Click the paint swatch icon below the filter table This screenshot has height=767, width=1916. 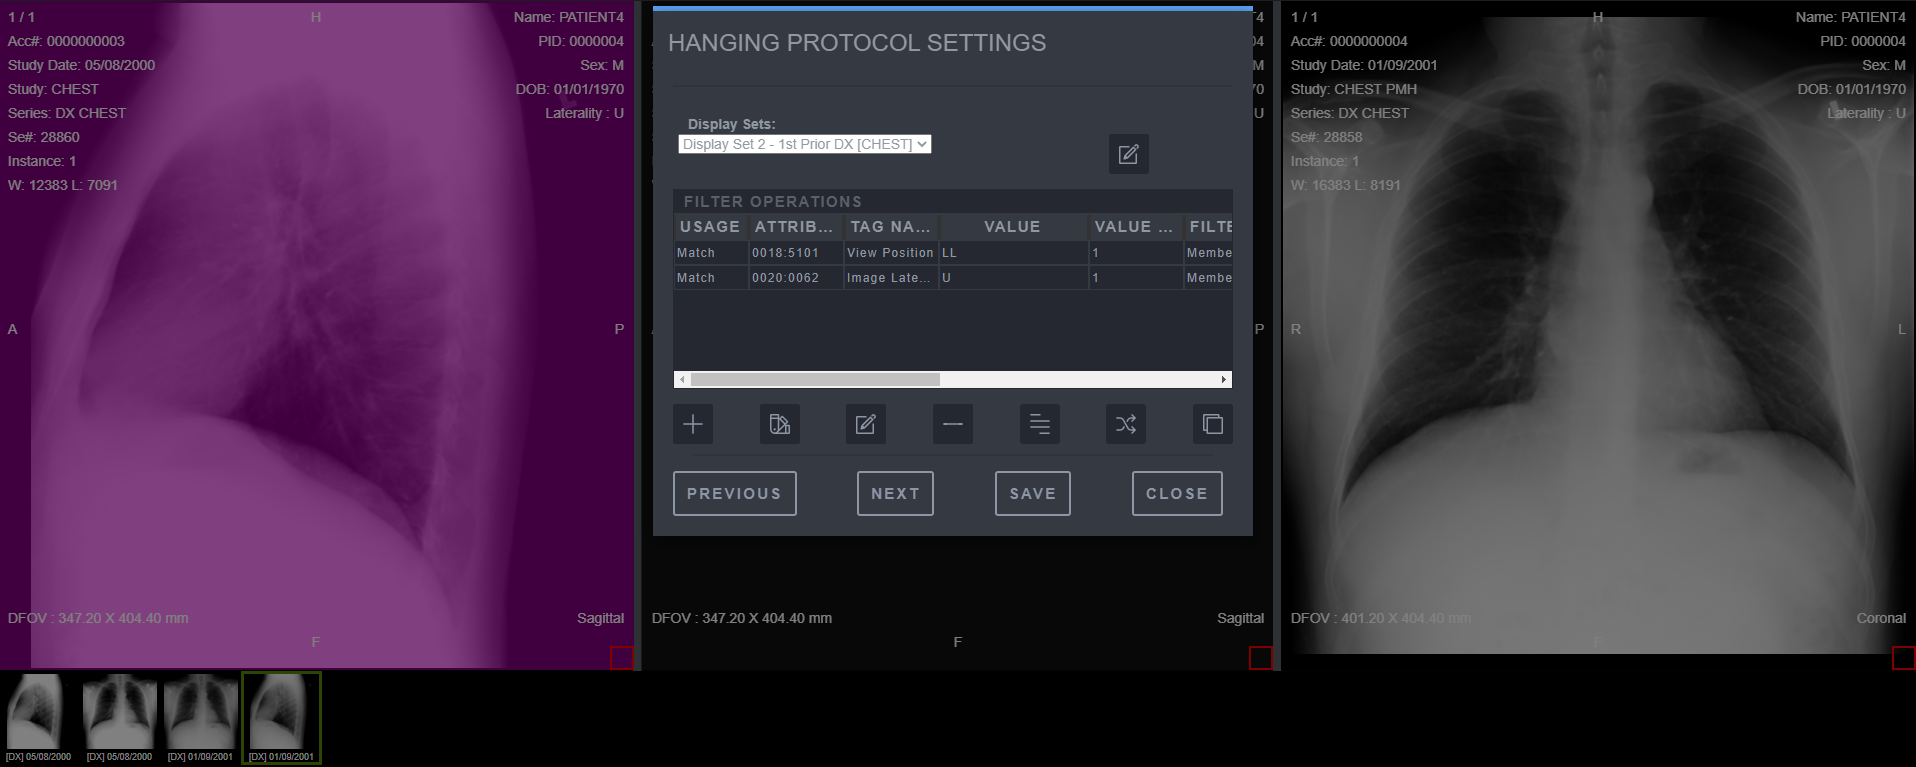[x=779, y=424]
